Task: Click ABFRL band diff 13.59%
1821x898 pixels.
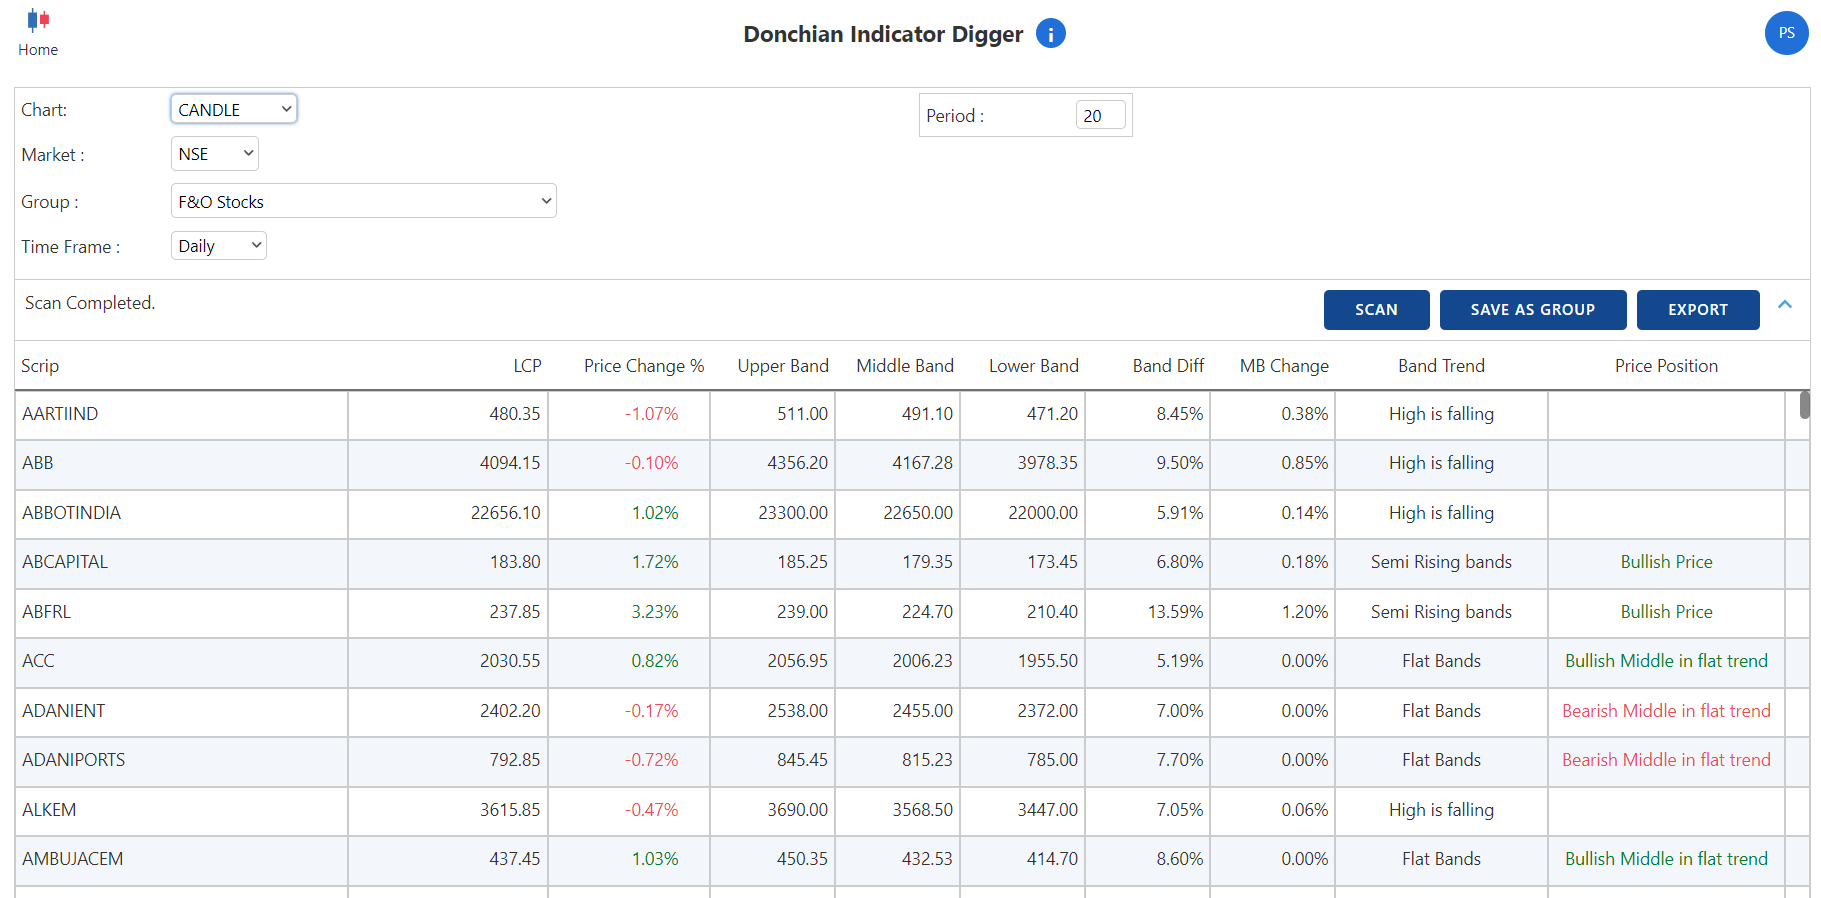Action: coord(1175,612)
